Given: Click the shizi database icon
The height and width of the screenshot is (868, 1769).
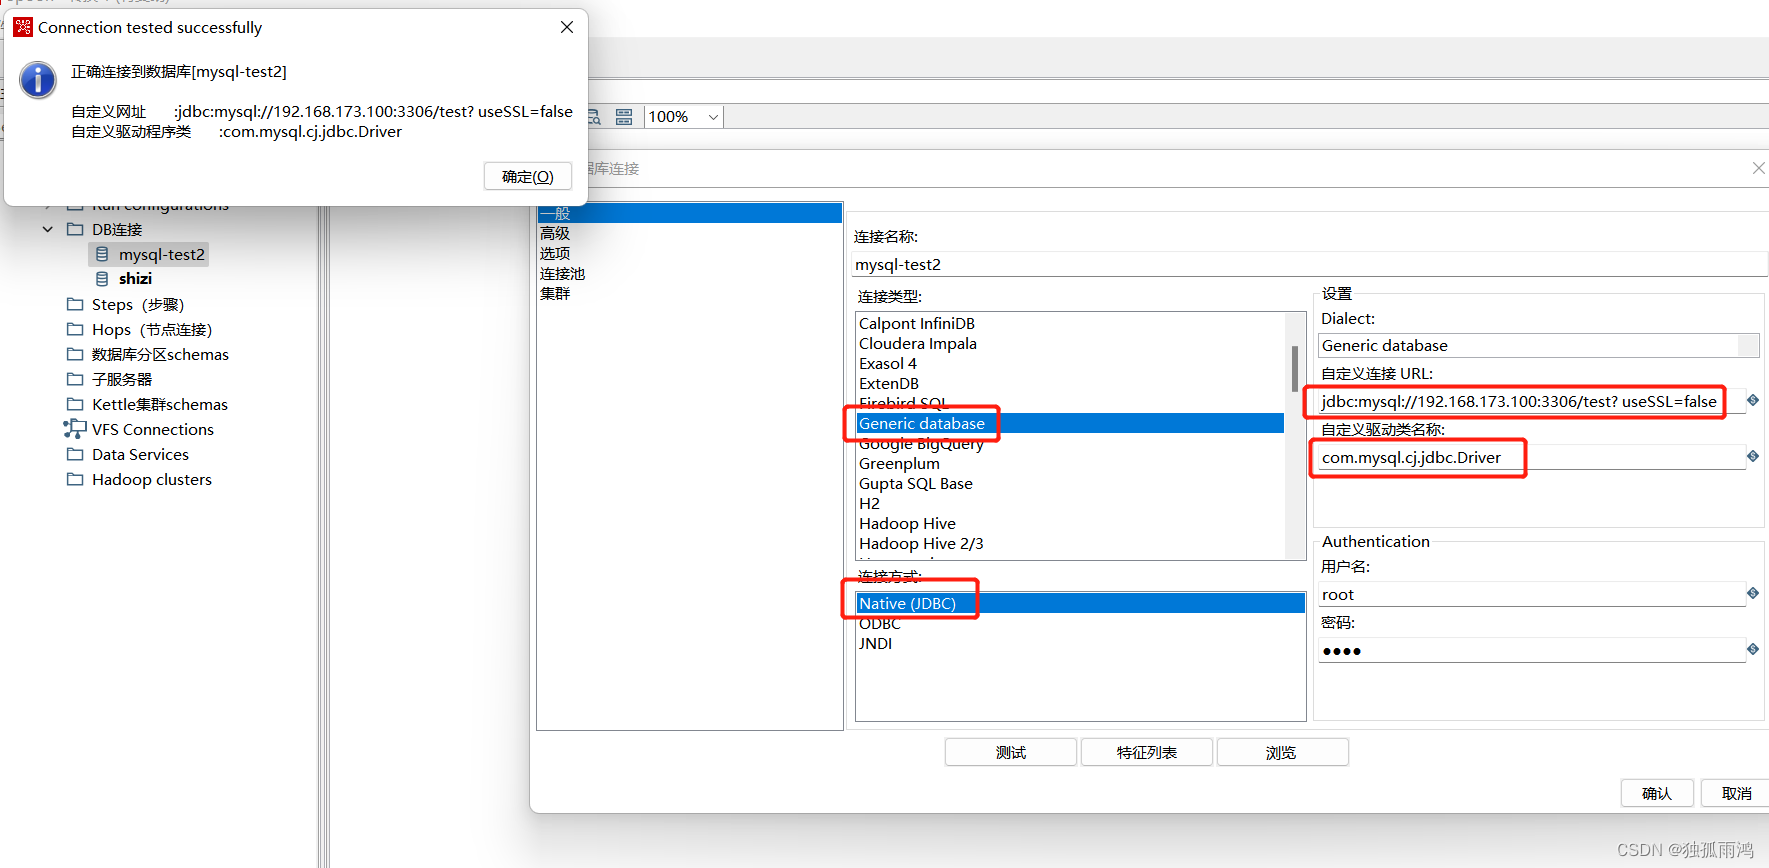Looking at the screenshot, I should (x=102, y=279).
